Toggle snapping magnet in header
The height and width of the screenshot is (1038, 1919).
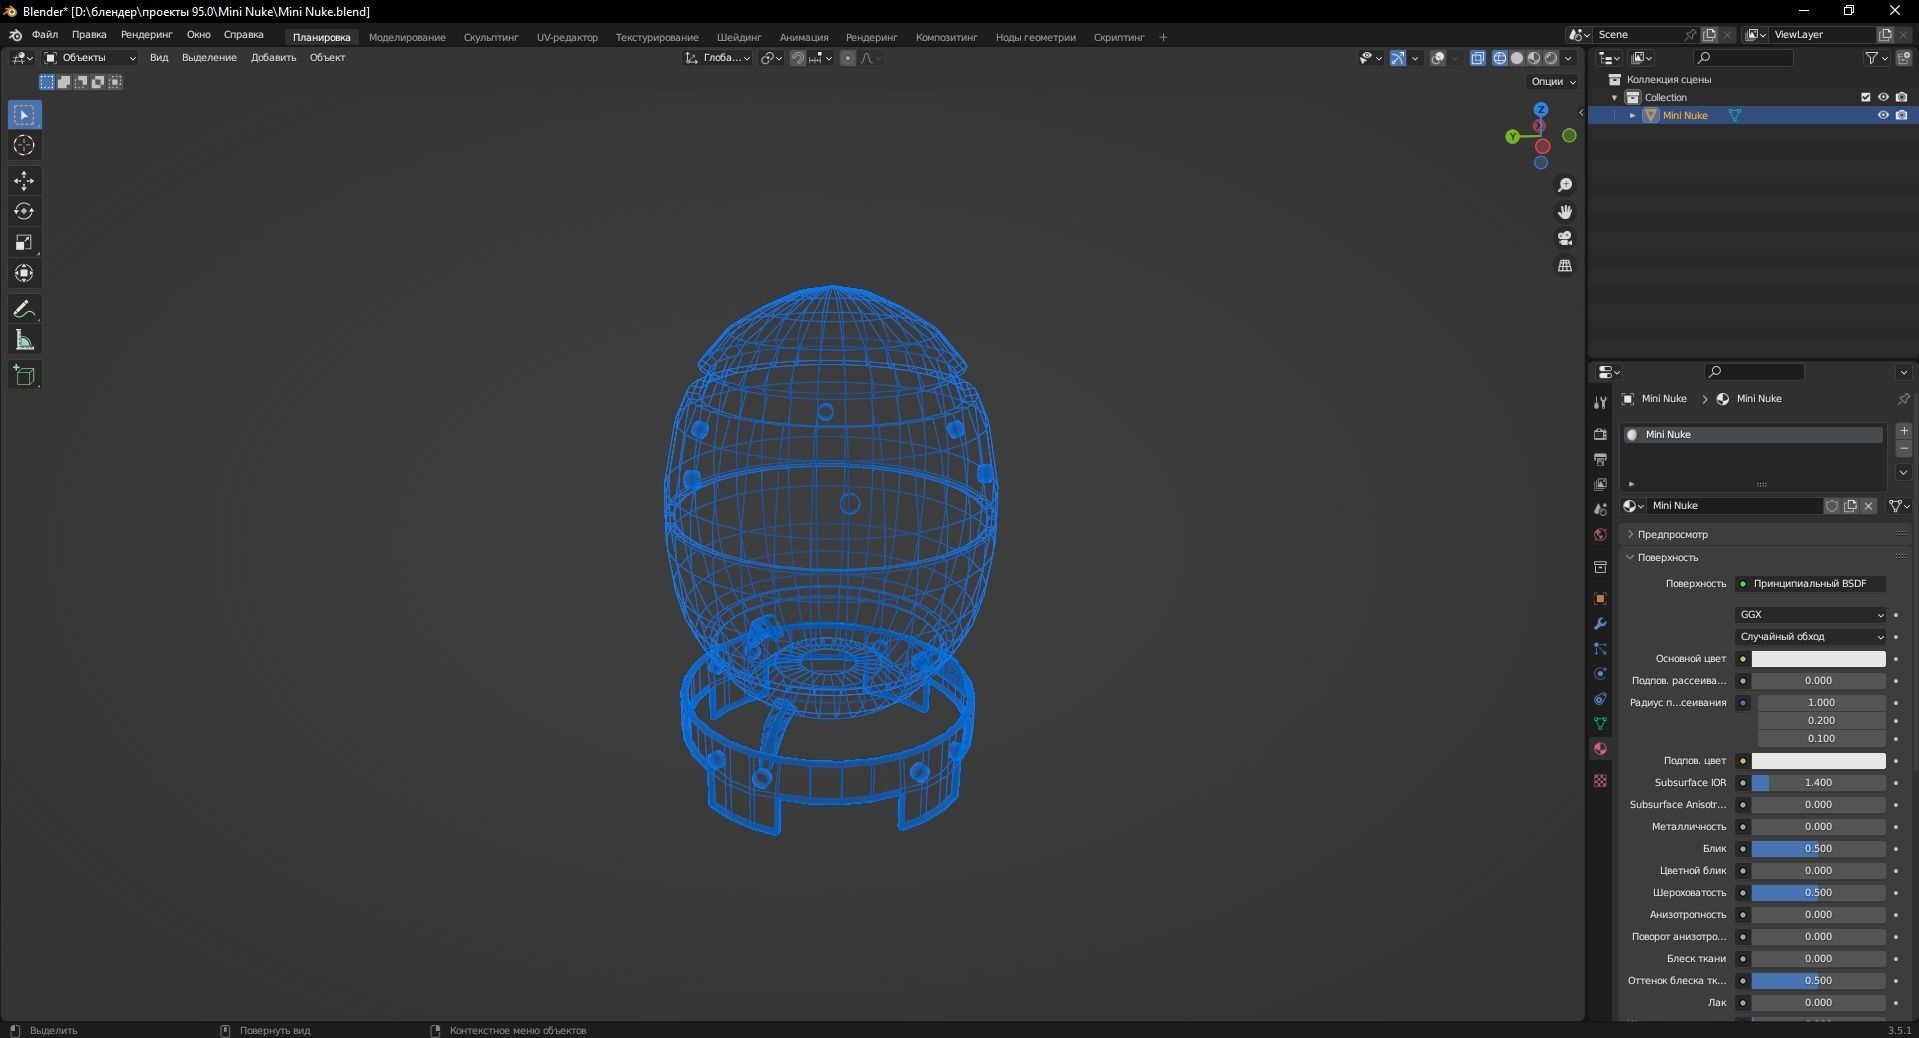798,58
